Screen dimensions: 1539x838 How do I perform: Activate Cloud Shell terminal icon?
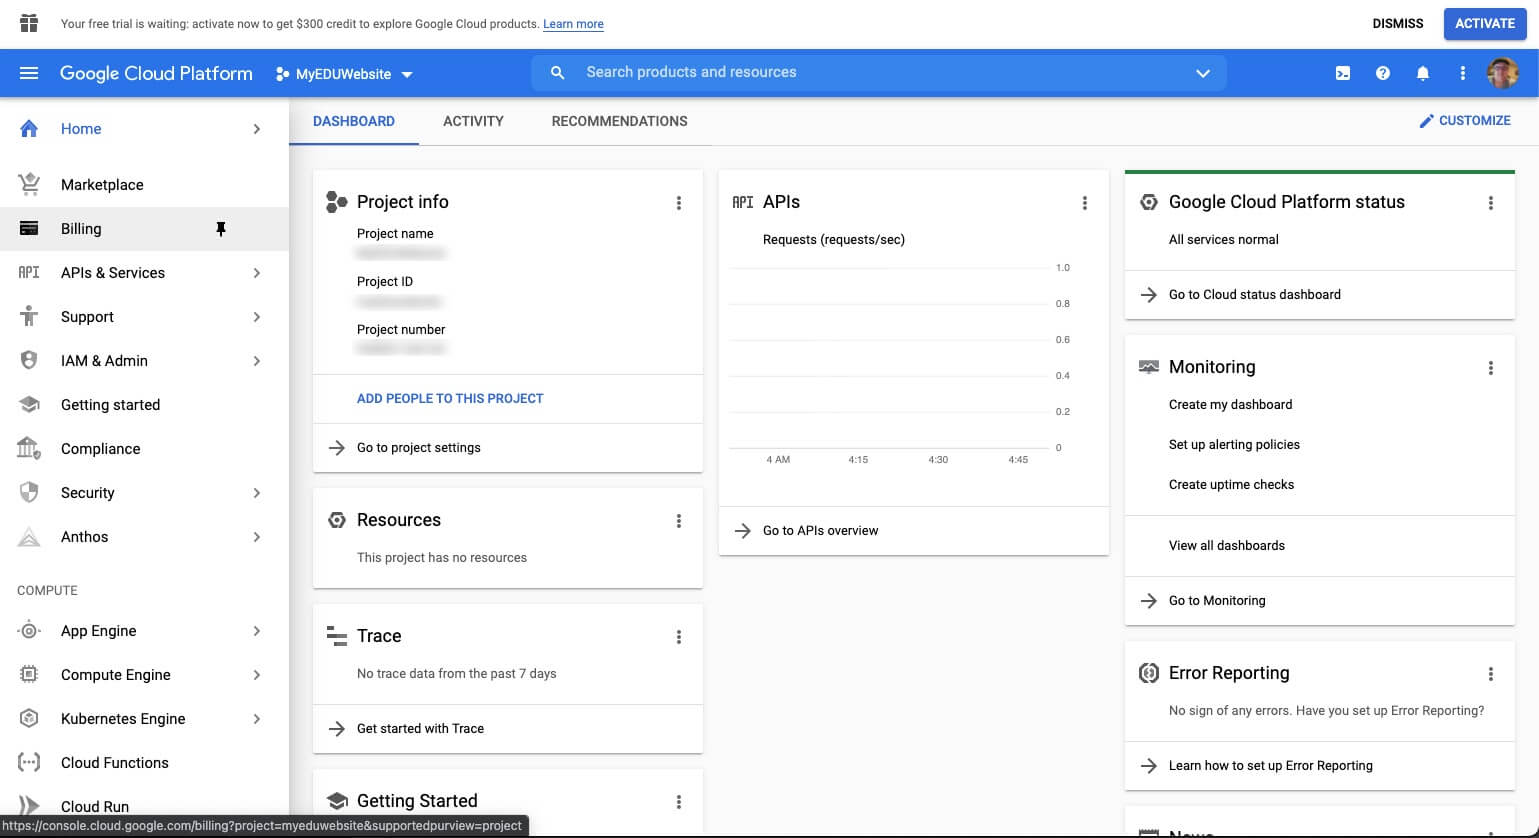tap(1343, 73)
